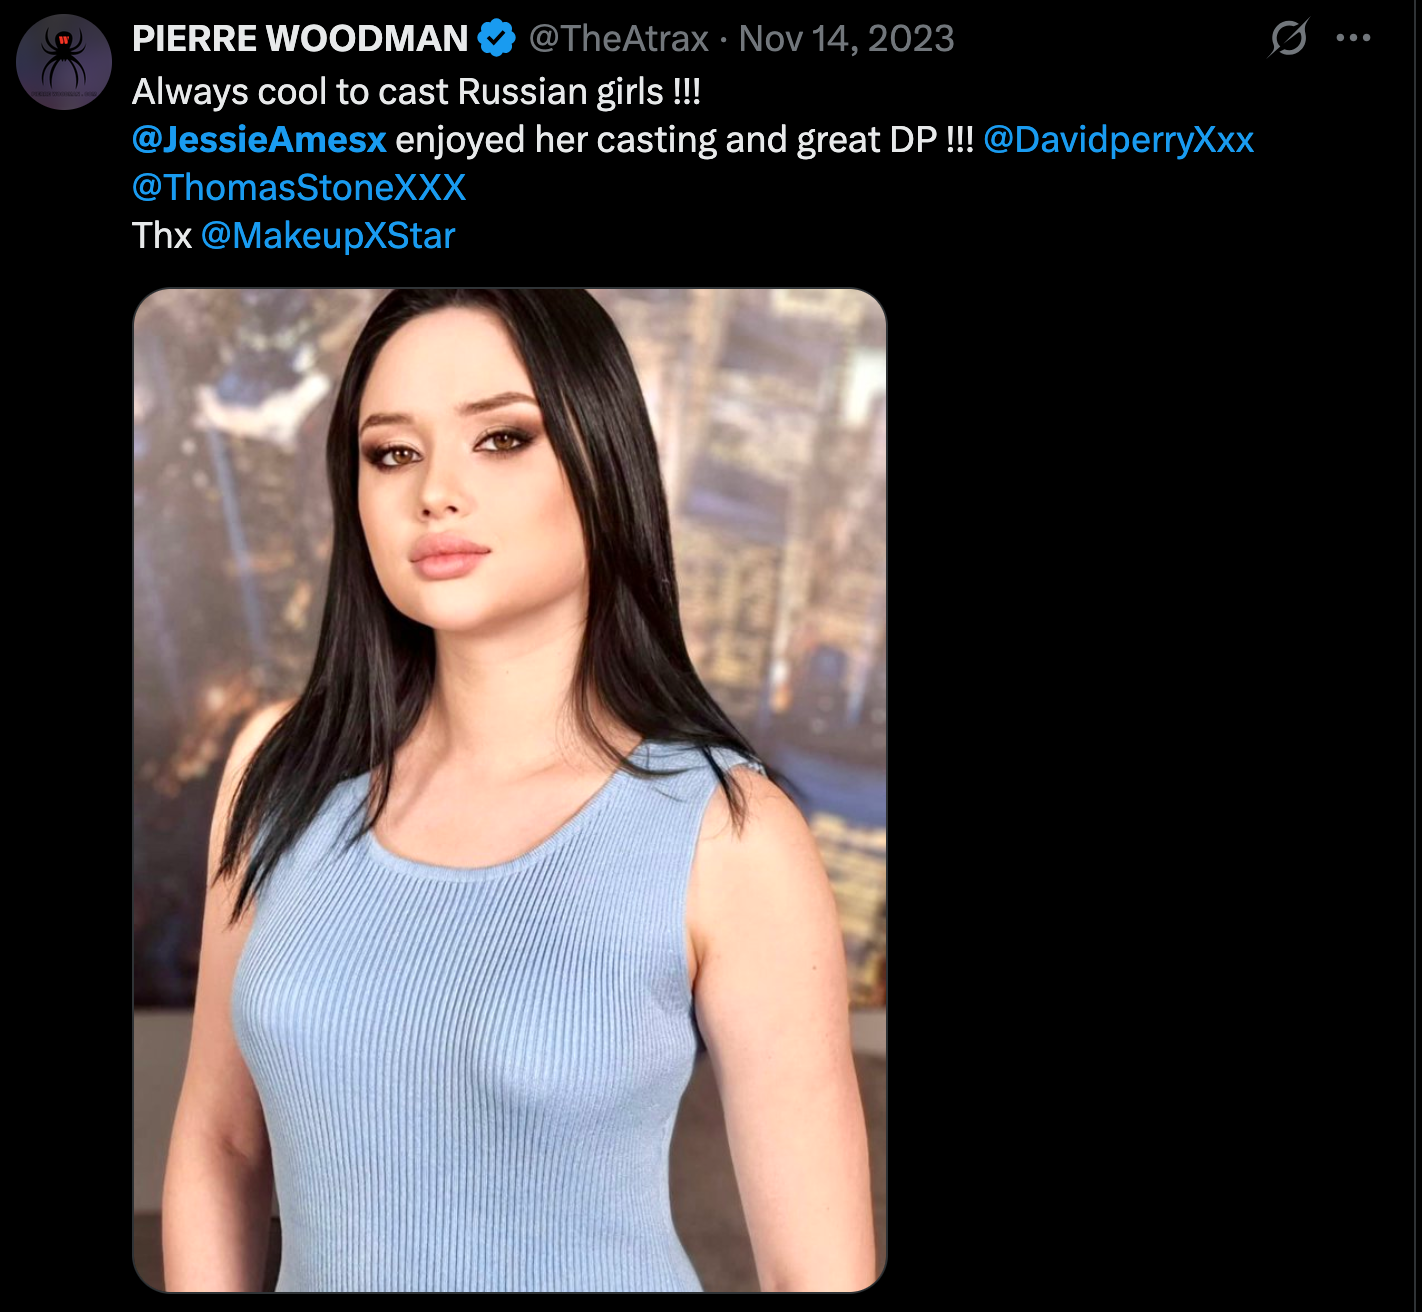1422x1312 pixels.
Task: Click the empty black area beside the photo
Action: point(1150,790)
